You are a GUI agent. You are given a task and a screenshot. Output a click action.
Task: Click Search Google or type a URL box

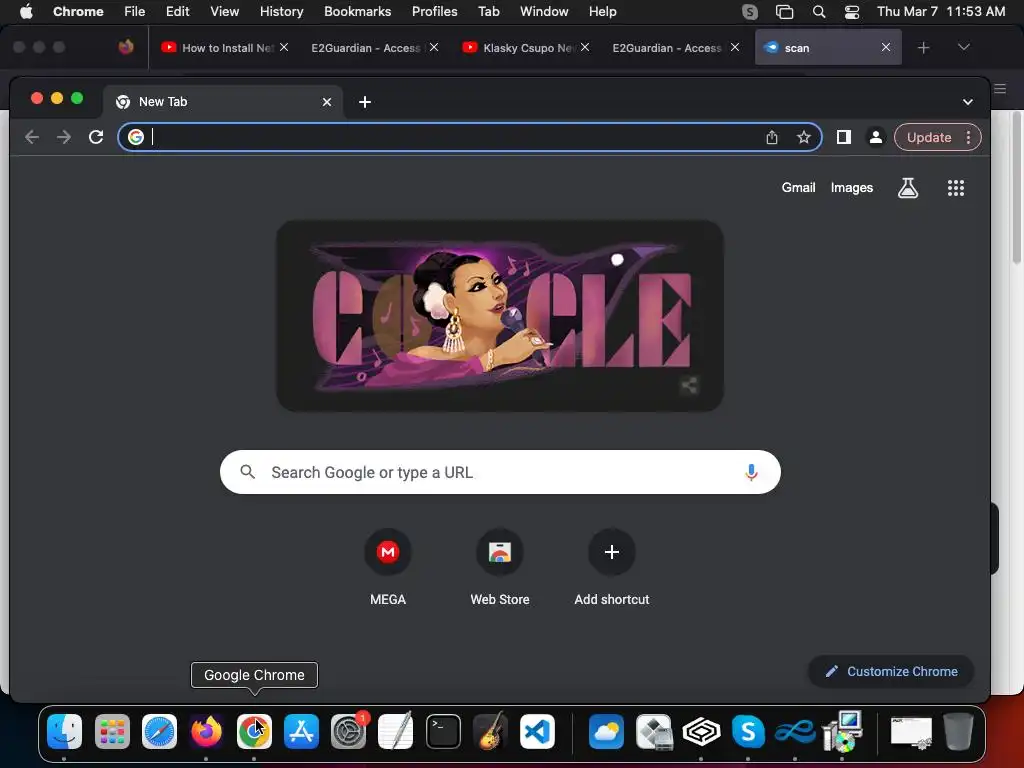click(500, 472)
